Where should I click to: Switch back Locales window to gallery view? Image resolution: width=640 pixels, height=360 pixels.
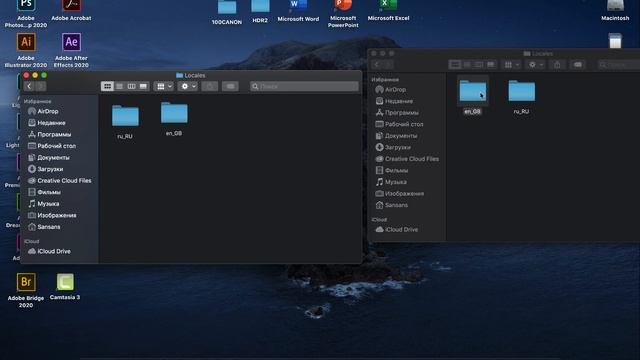[491, 64]
